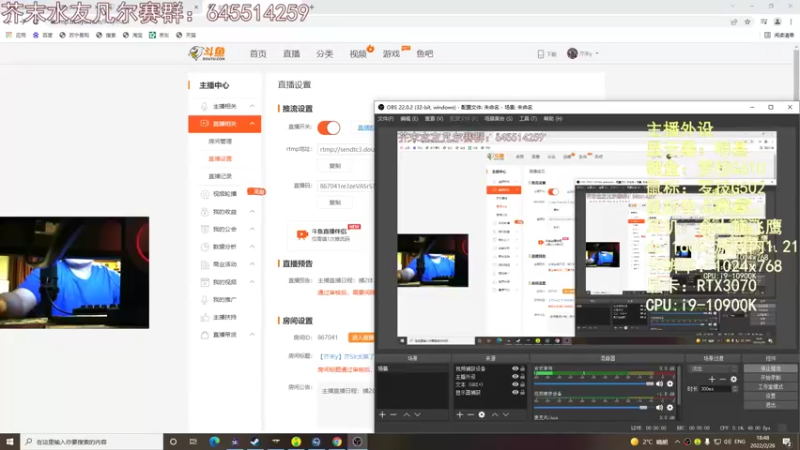Image resolution: width=800 pixels, height=450 pixels.
Task: Hide the 文本 (GDI+) source with its eye icon
Action: [x=515, y=384]
